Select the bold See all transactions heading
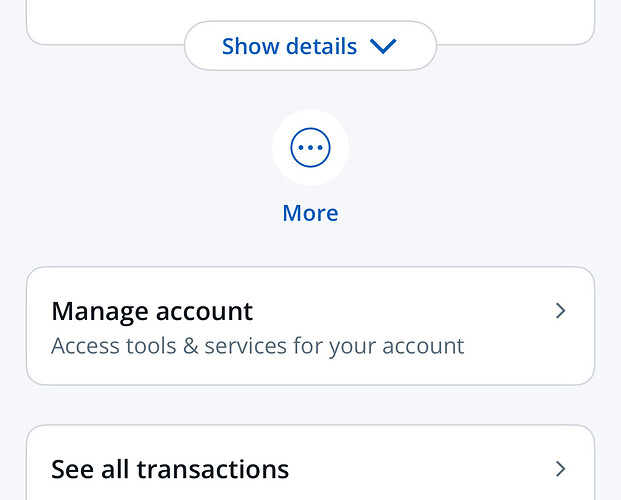This screenshot has width=621, height=500. point(170,468)
